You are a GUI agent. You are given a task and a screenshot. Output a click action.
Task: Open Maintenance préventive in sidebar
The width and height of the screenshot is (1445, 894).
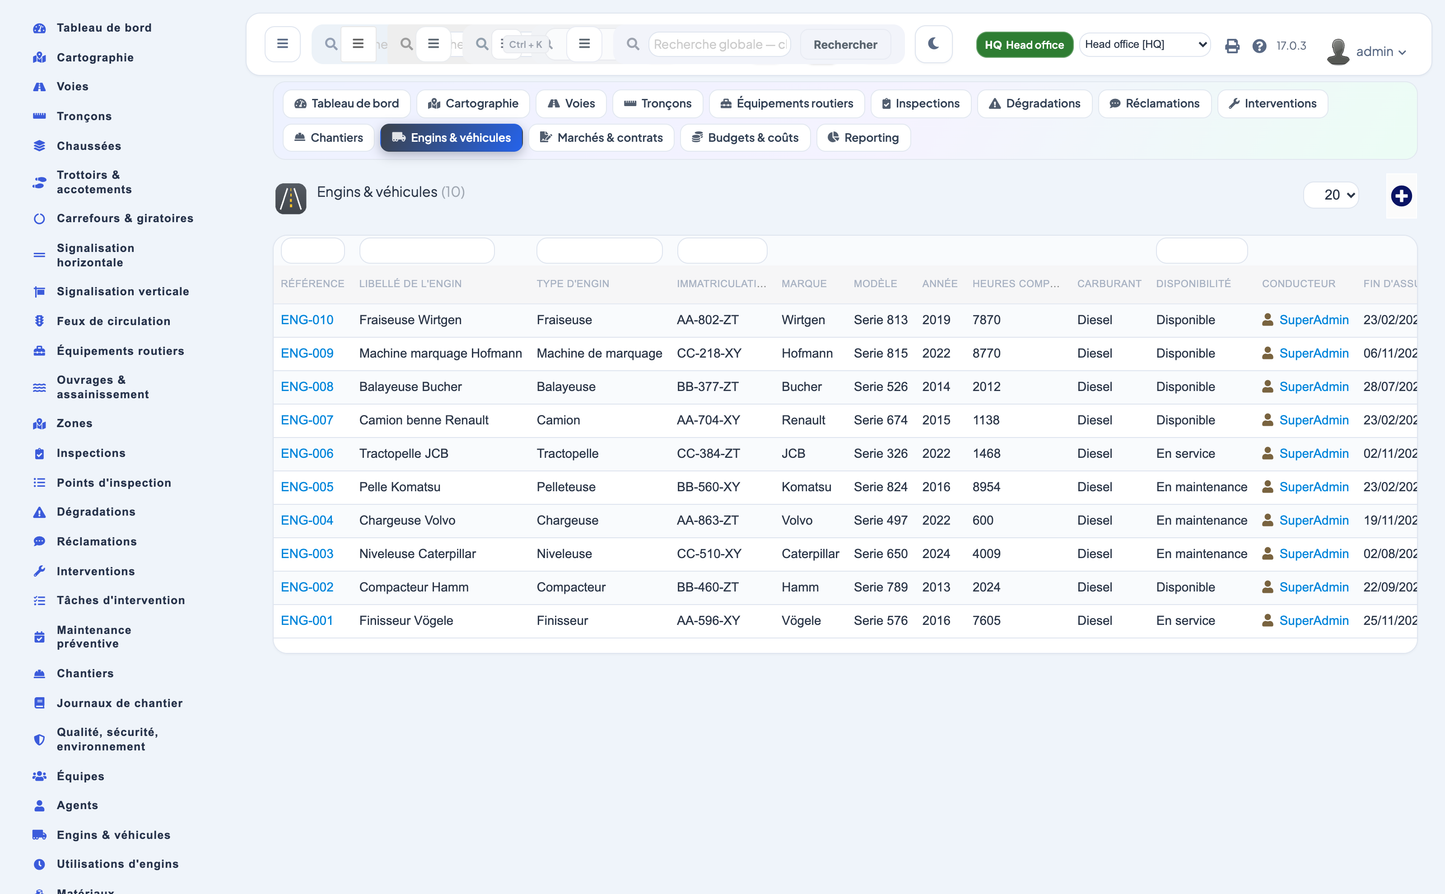(x=94, y=637)
